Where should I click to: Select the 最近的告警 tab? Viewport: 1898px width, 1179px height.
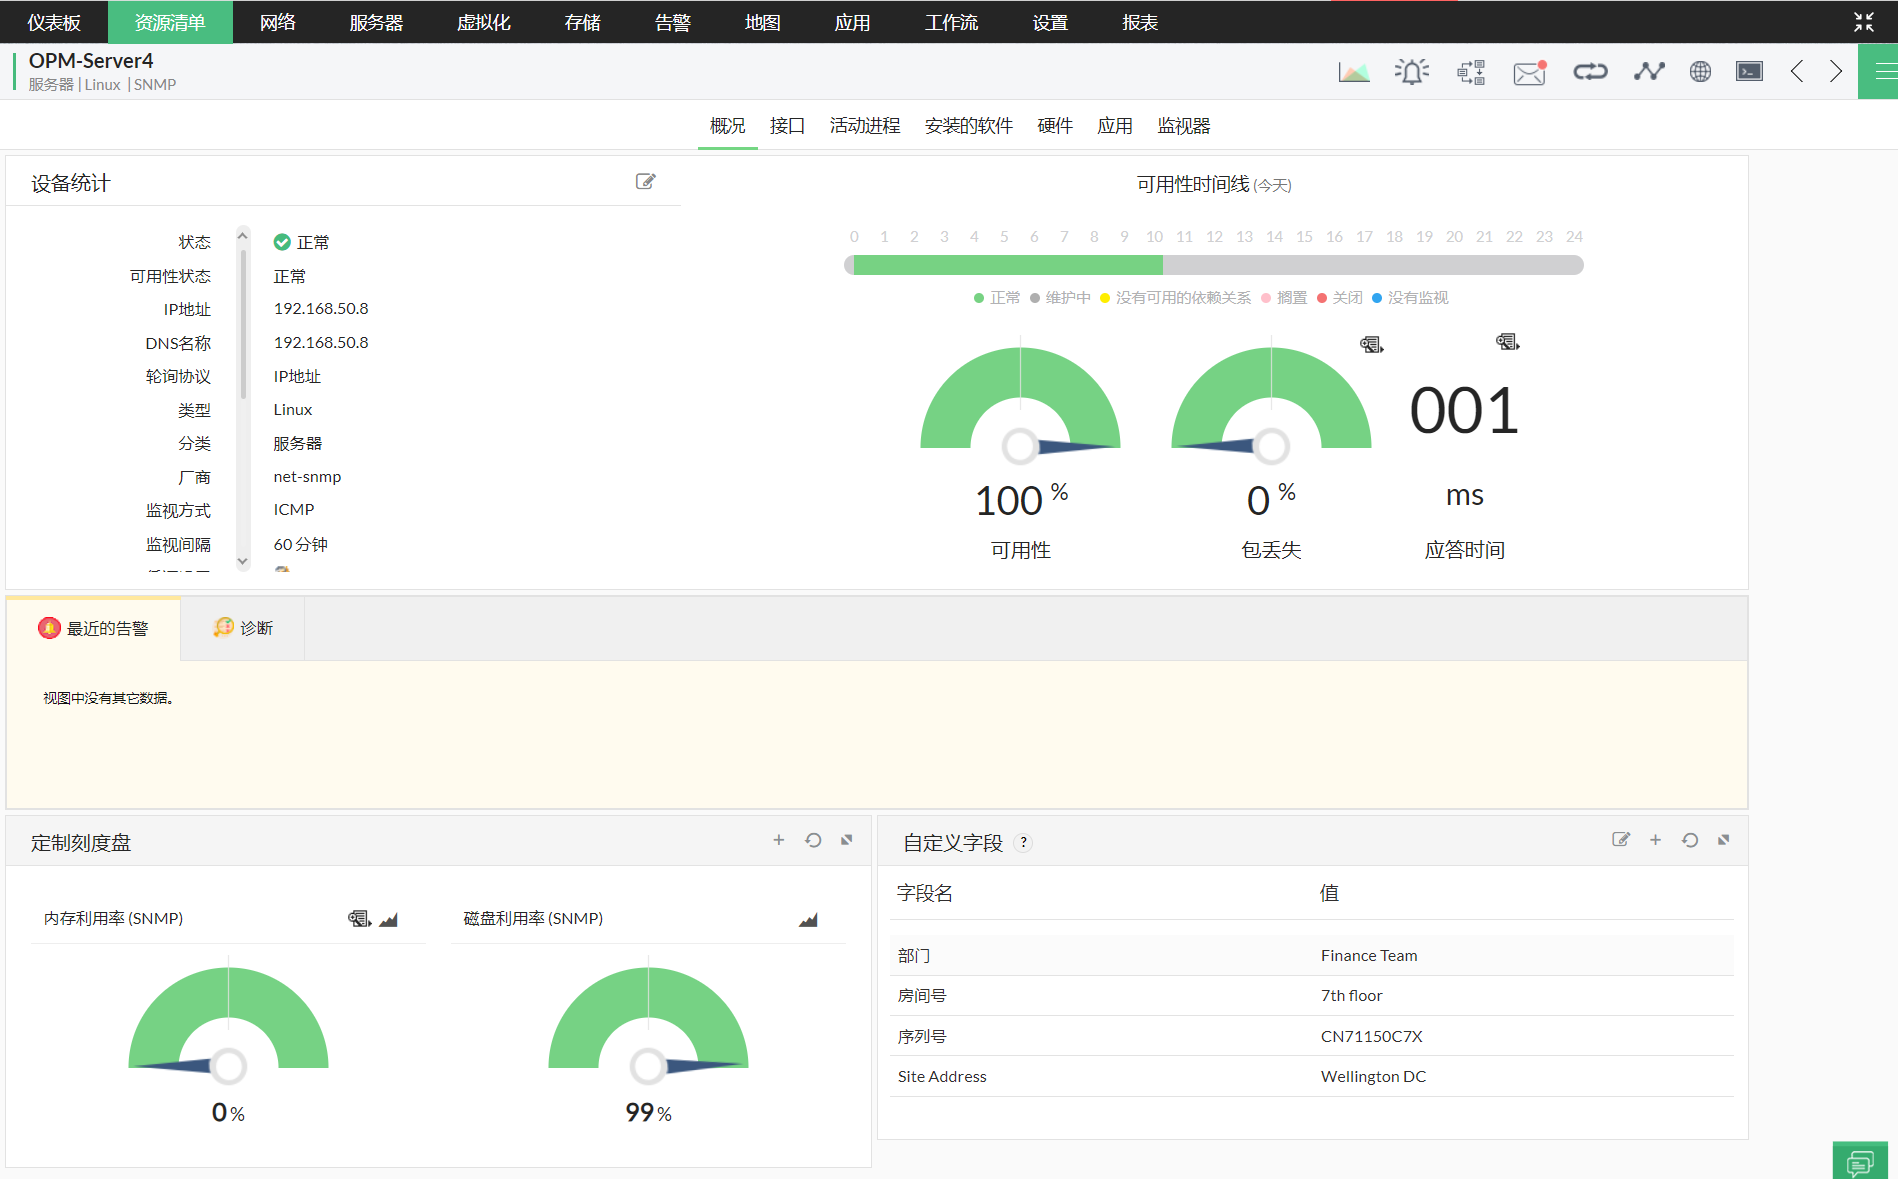94,628
